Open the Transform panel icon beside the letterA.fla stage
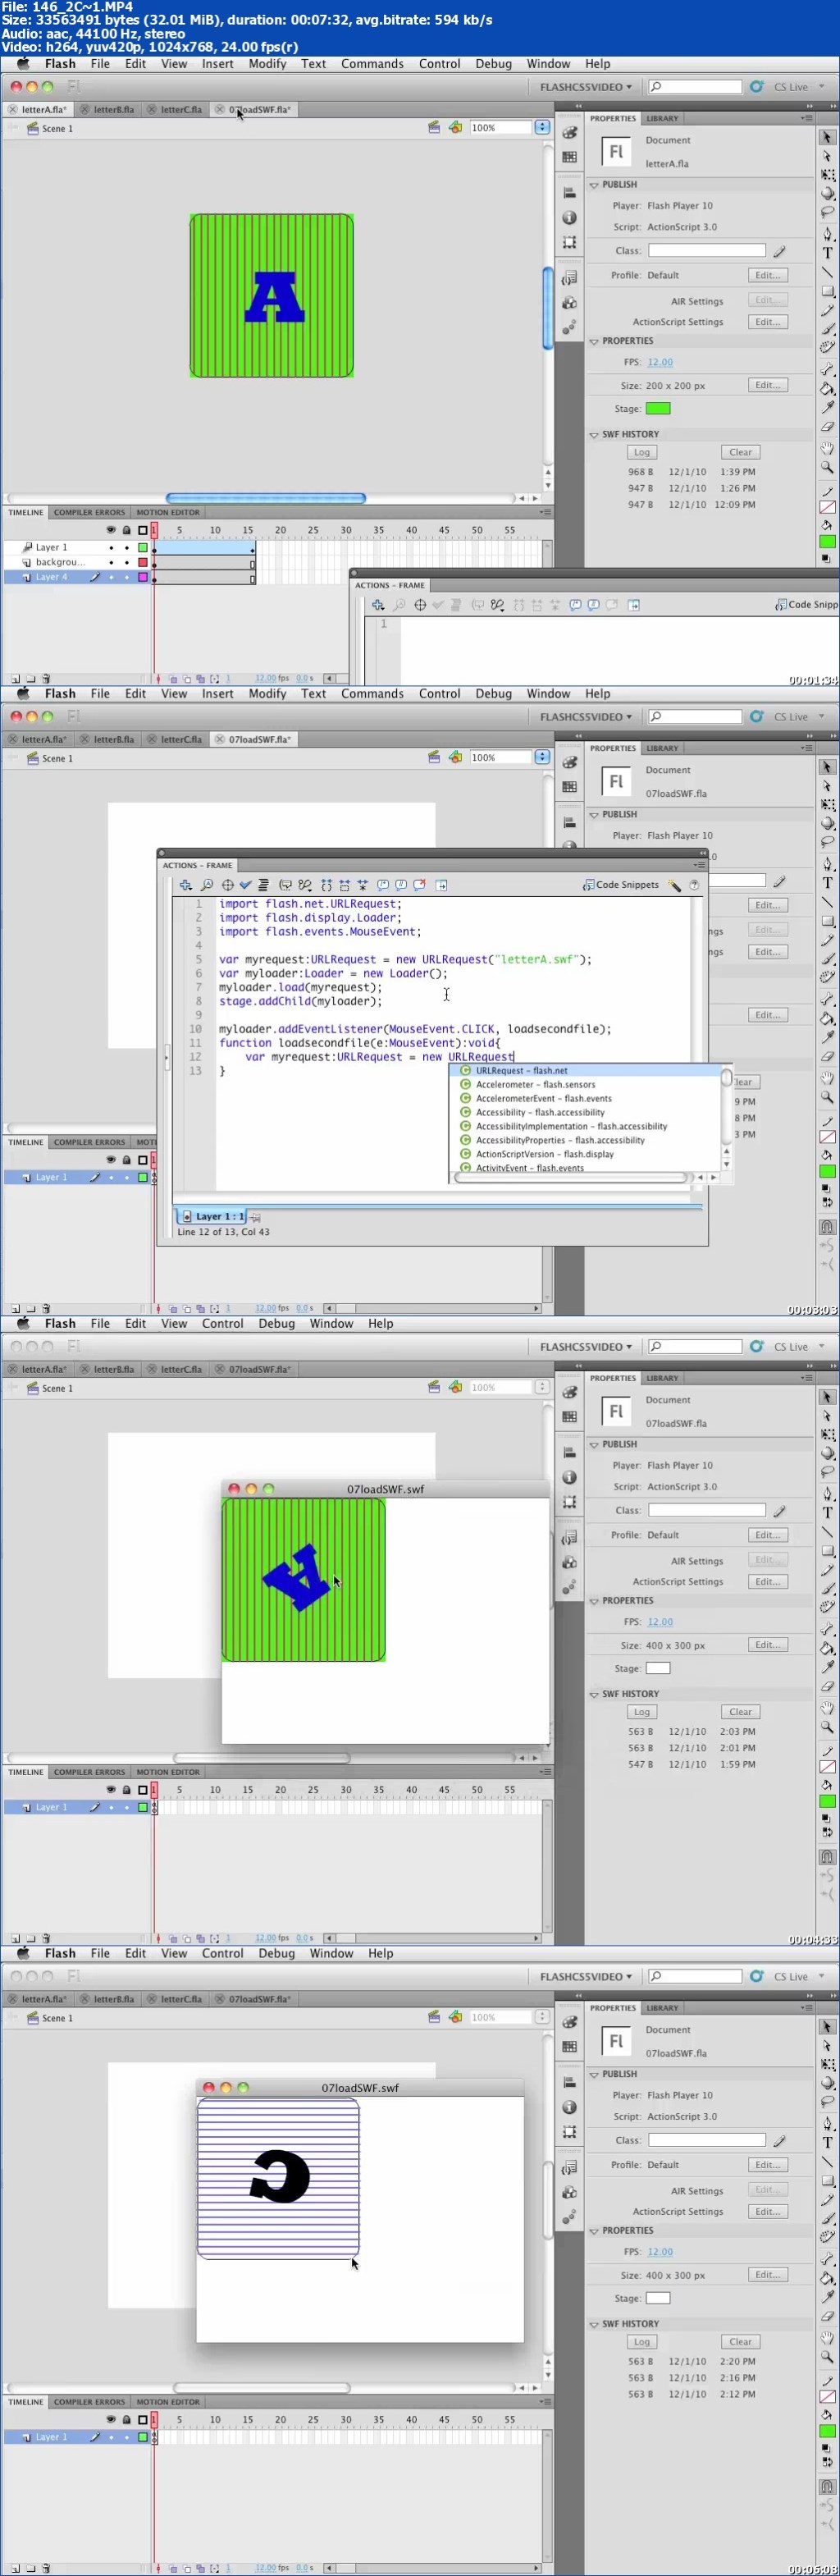Screen dimensions: 840x2576 tap(569, 242)
